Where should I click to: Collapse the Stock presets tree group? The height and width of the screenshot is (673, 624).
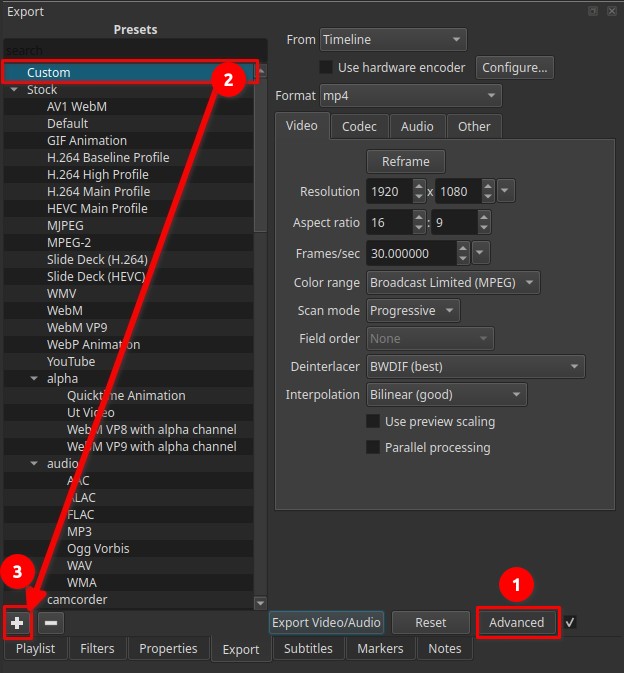point(14,90)
